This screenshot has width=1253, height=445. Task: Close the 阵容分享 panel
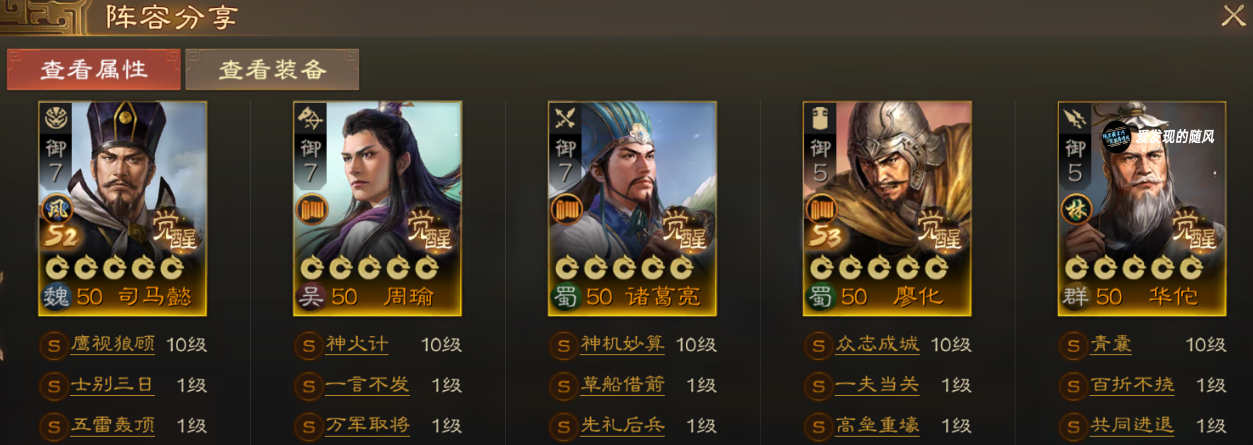(x=1232, y=16)
